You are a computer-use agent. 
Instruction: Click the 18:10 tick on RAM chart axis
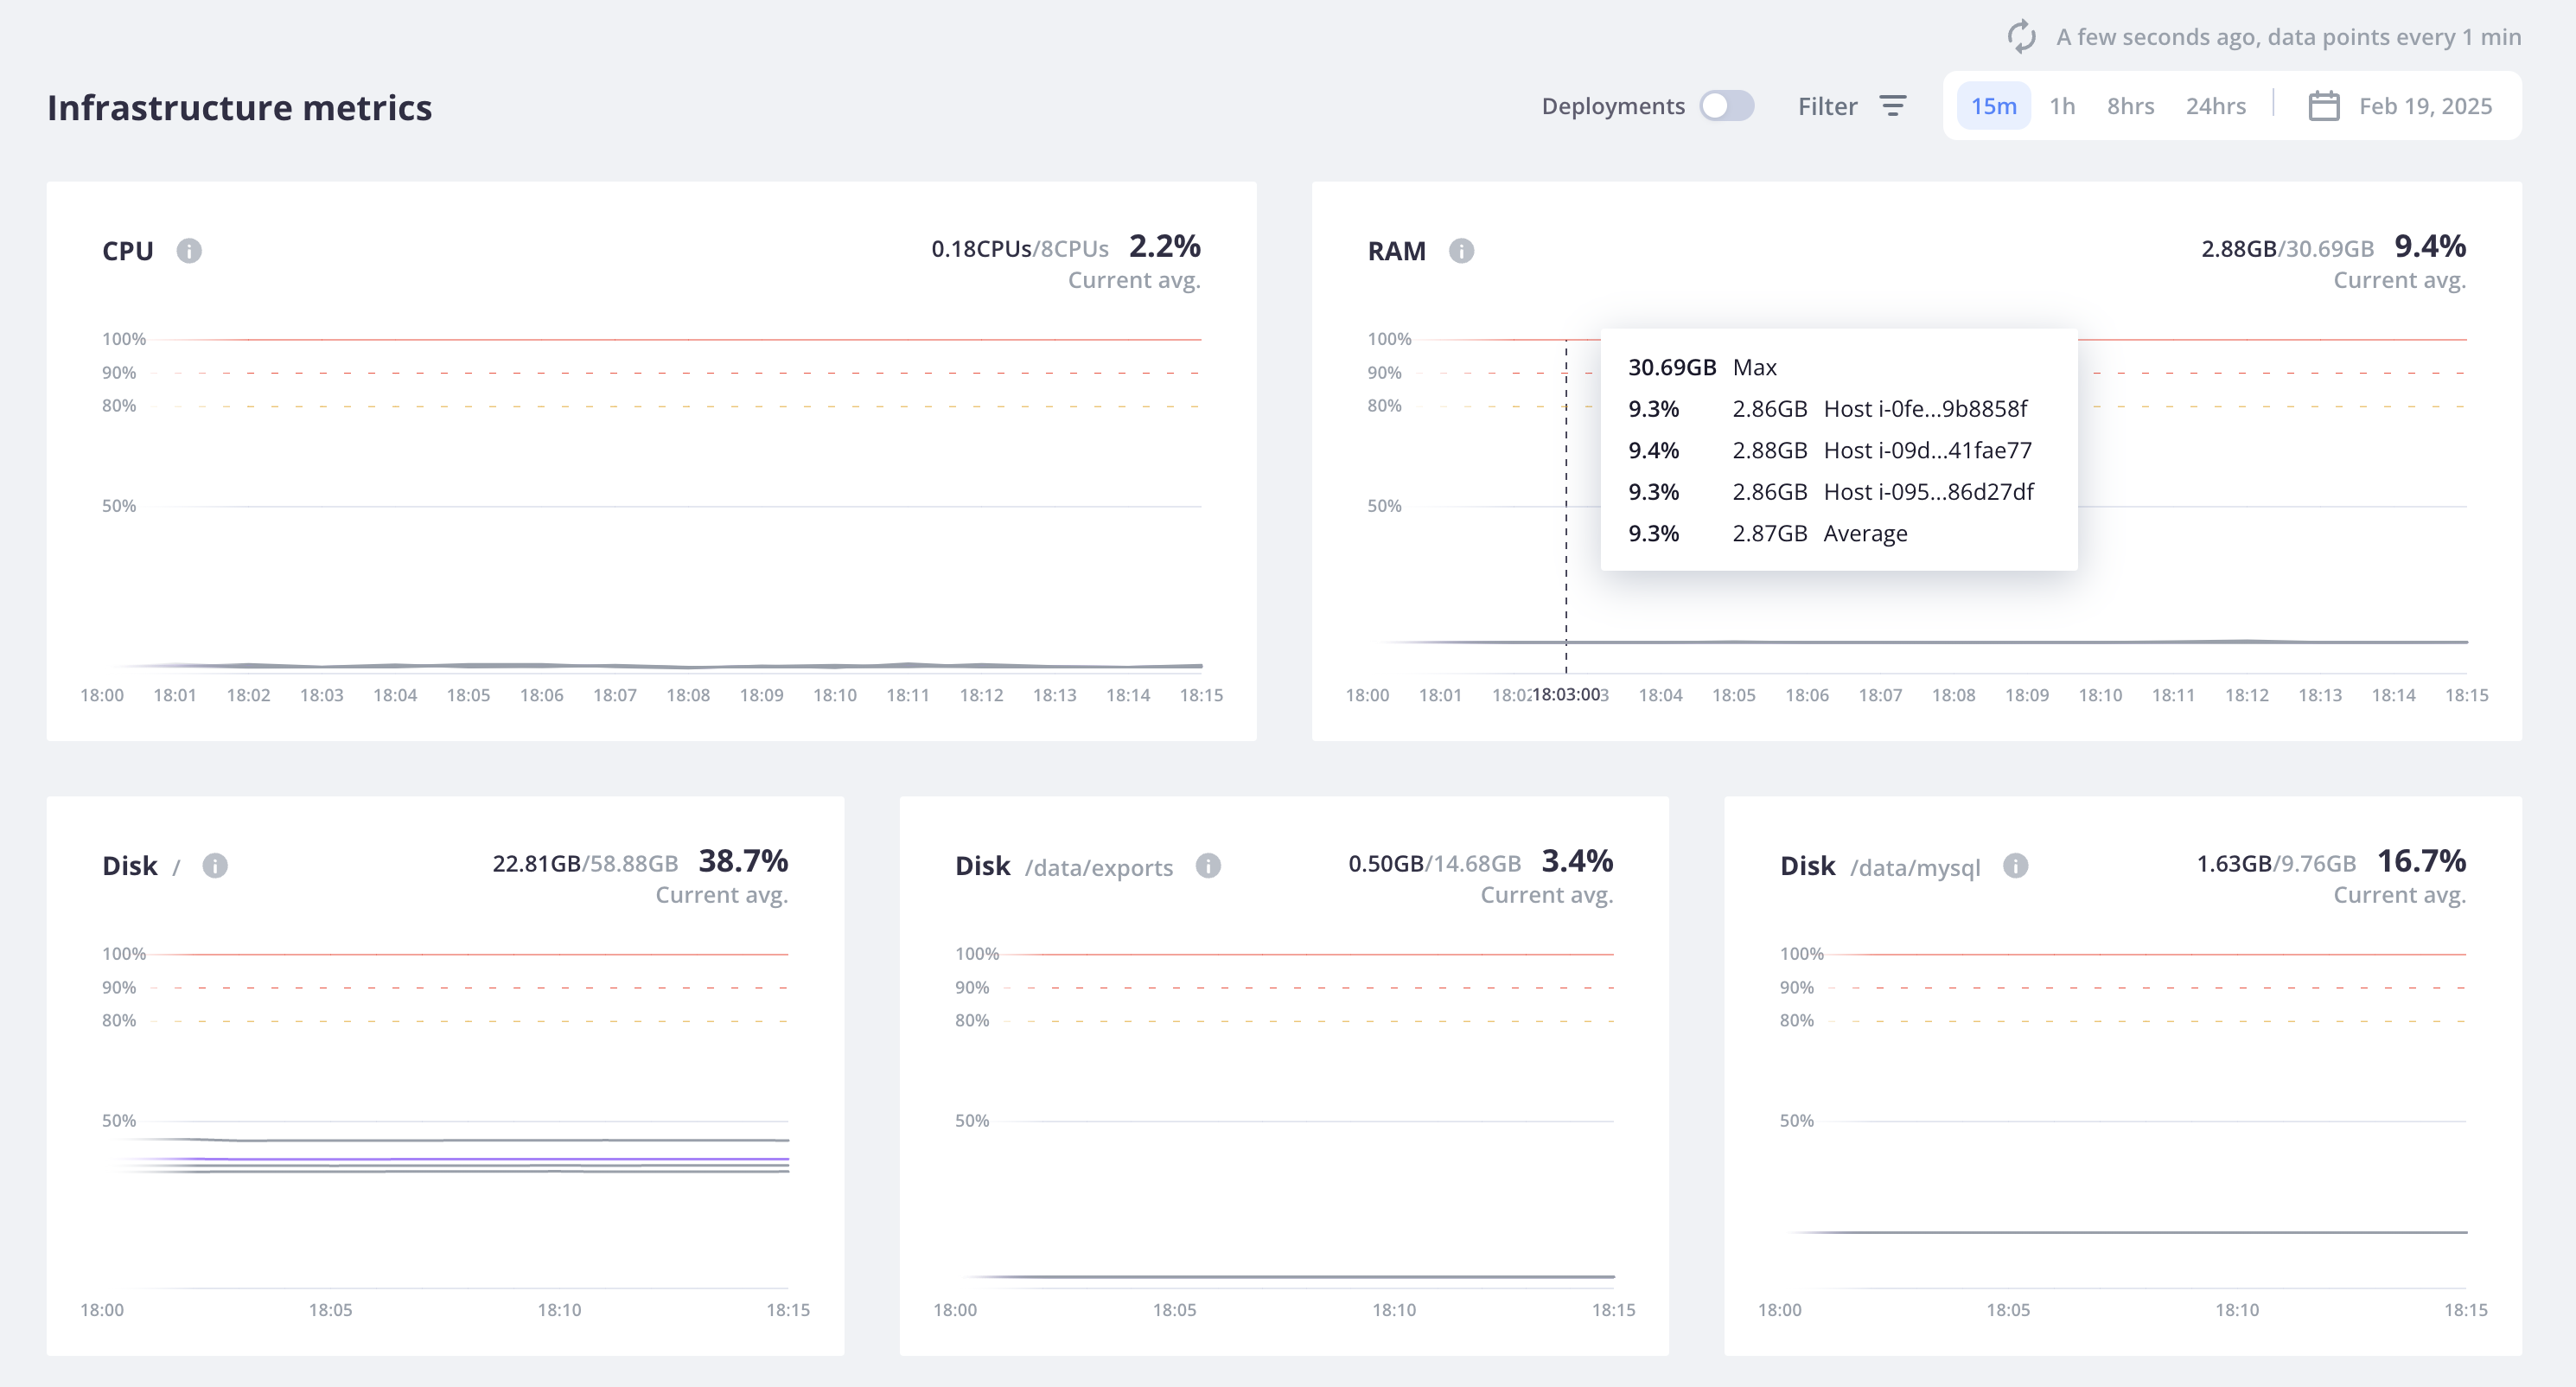[x=2100, y=696]
